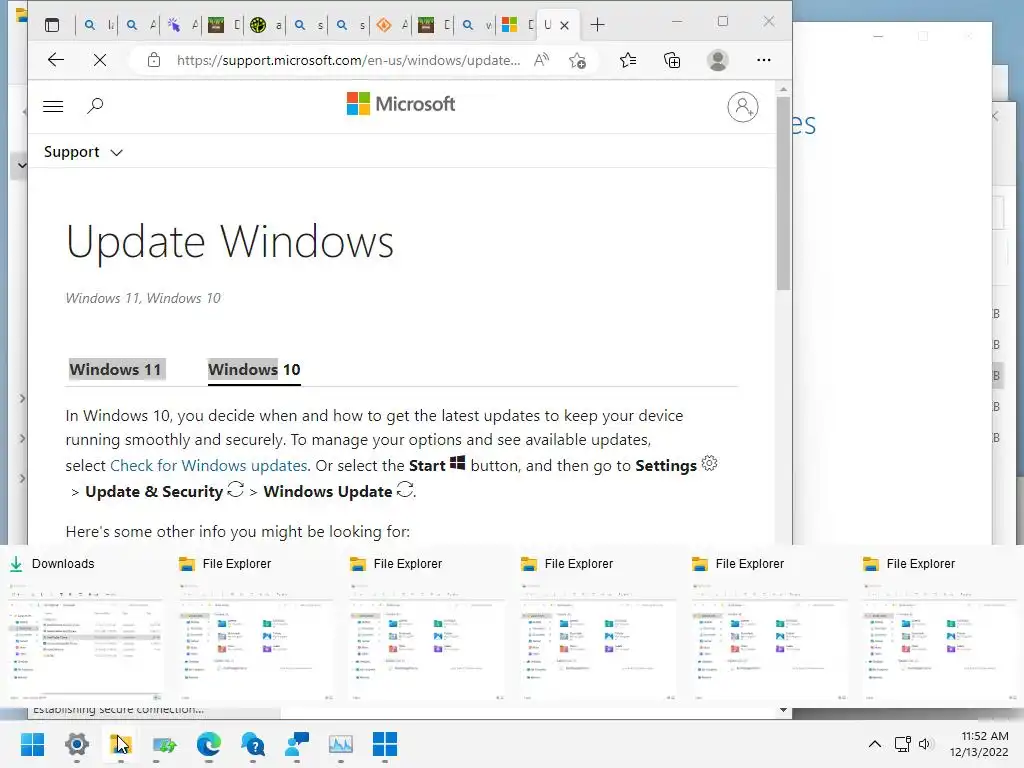Viewport: 1024px width, 768px height.
Task: Sign in via the account icon
Action: [x=743, y=106]
